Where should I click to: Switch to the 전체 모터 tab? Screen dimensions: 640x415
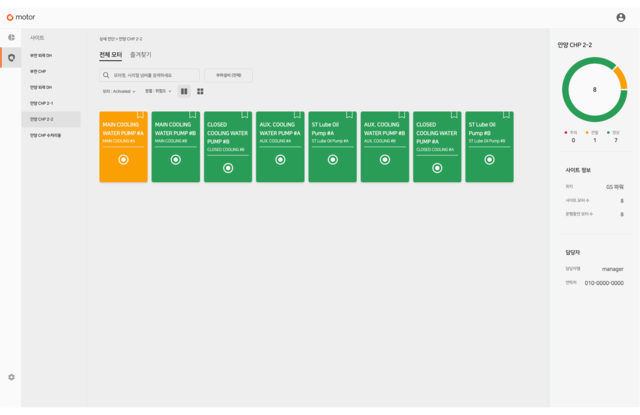(111, 55)
